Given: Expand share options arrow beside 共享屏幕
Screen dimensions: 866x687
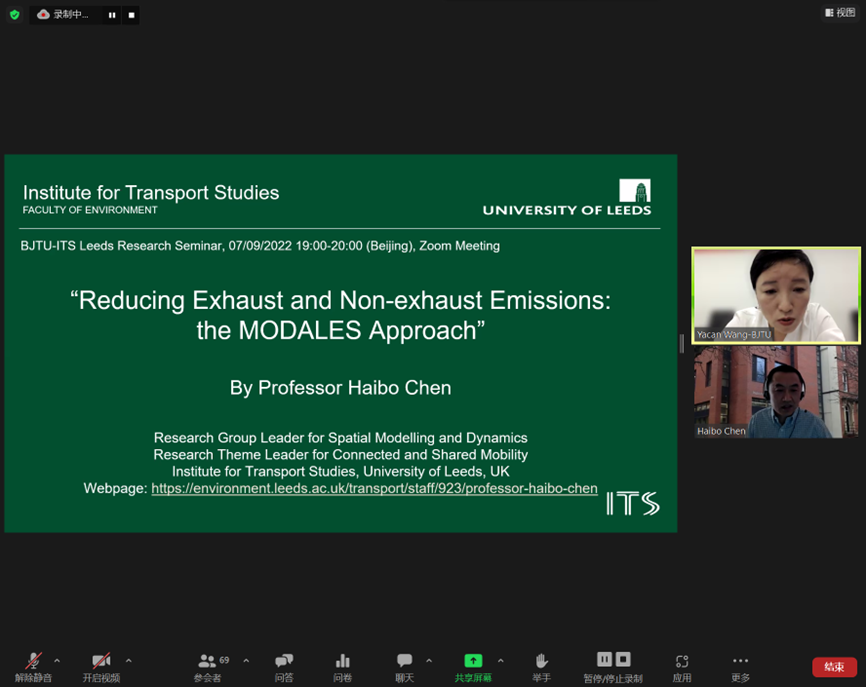Looking at the screenshot, I should 500,660.
